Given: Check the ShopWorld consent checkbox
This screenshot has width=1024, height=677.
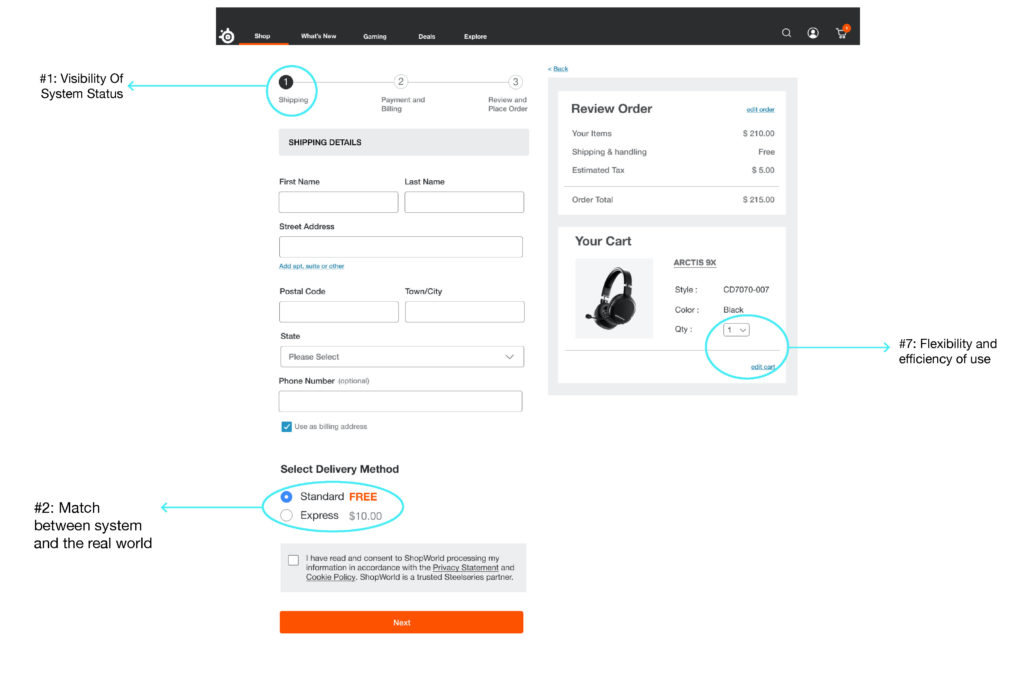Looking at the screenshot, I should pos(293,560).
